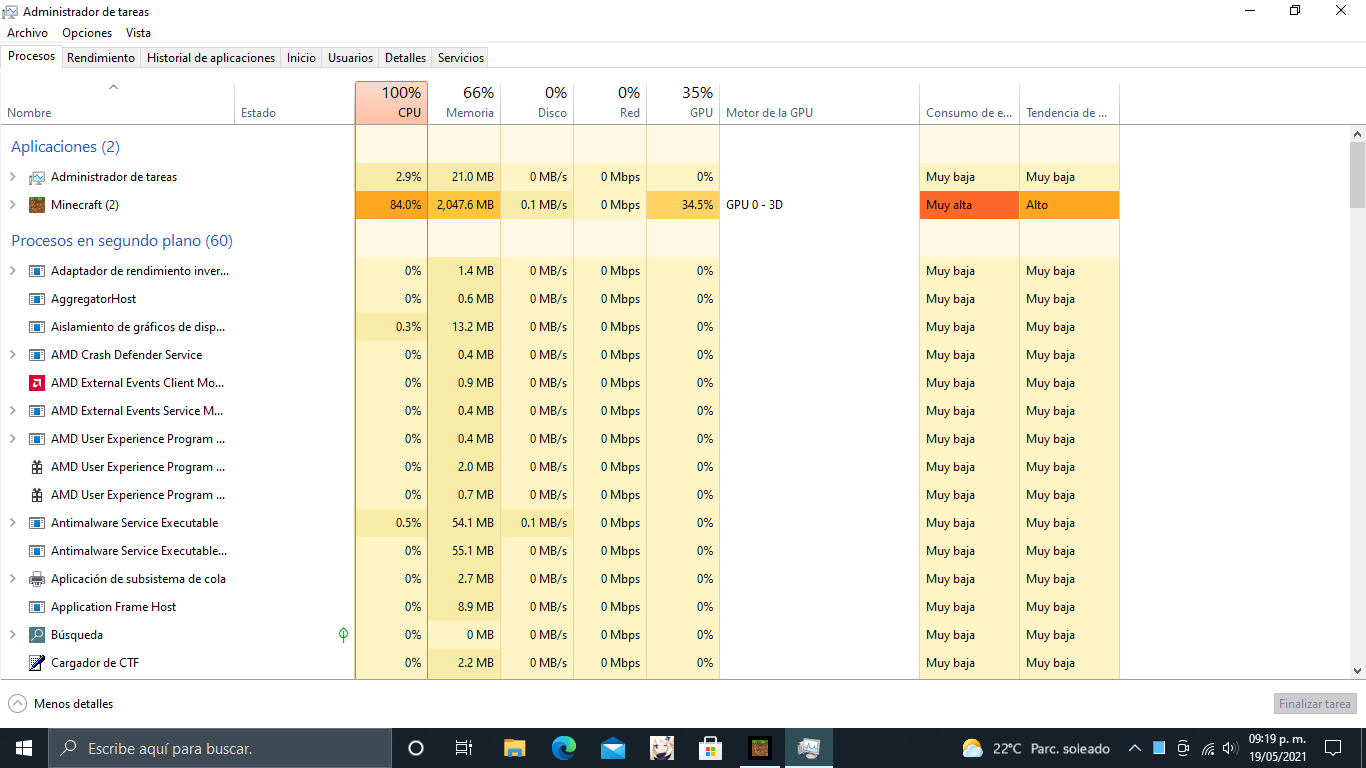
Task: Click the Minecraft process icon
Action: click(x=37, y=205)
